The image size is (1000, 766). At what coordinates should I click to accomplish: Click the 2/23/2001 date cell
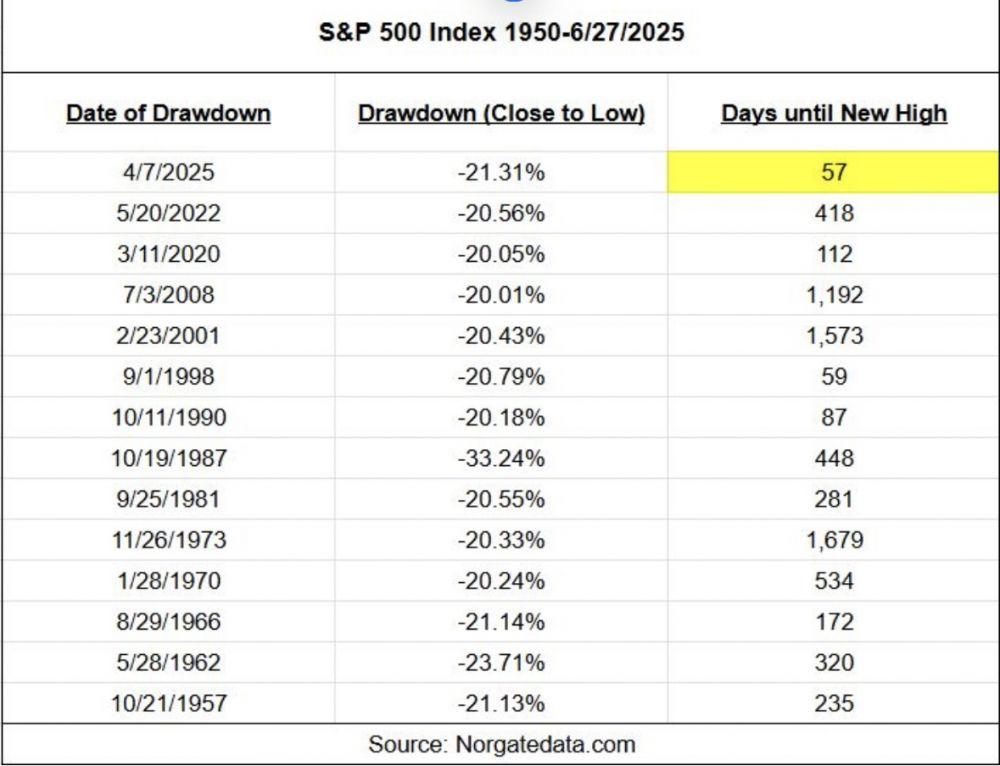[168, 336]
